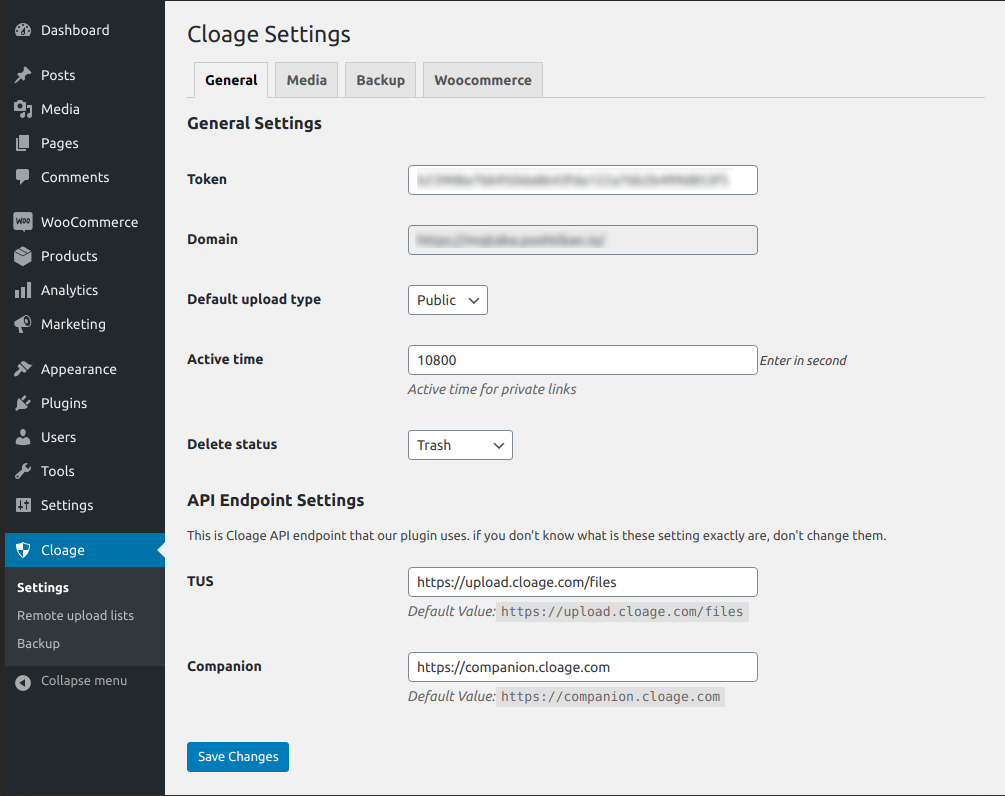Open the Media menu label
Screen dimensions: 1005x796
click(x=60, y=109)
